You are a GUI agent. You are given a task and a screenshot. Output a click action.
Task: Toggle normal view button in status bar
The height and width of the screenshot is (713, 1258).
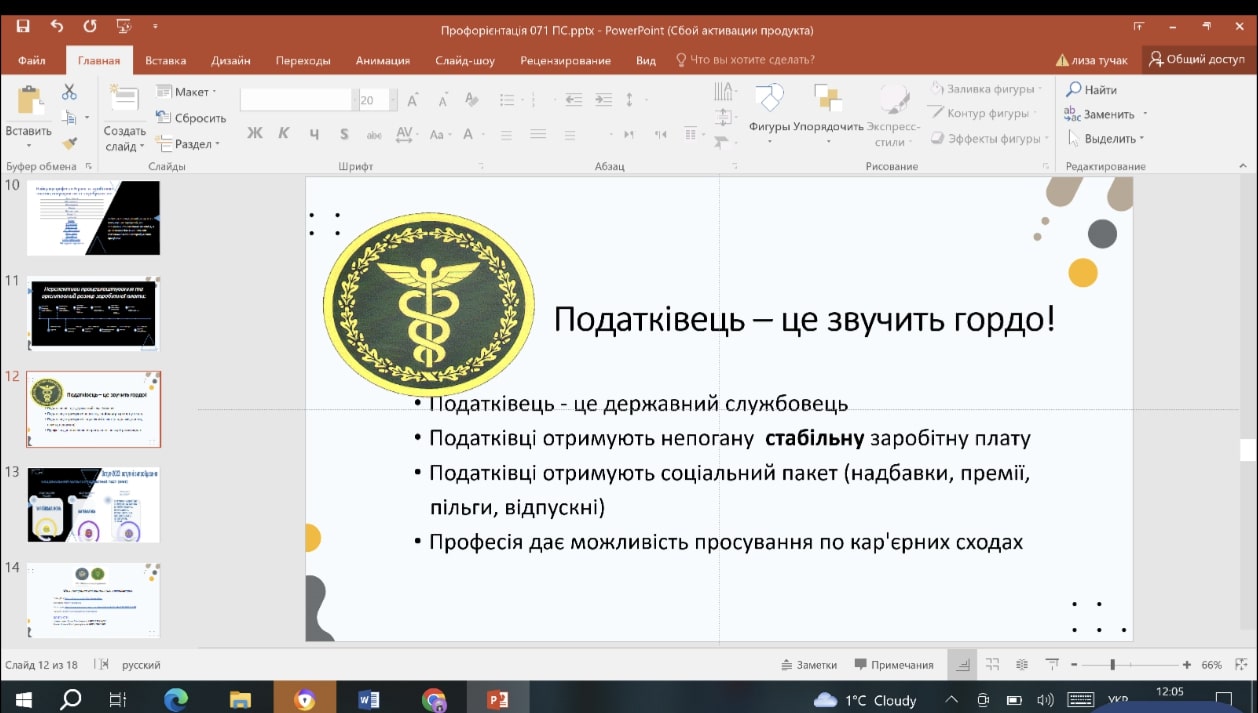(962, 664)
